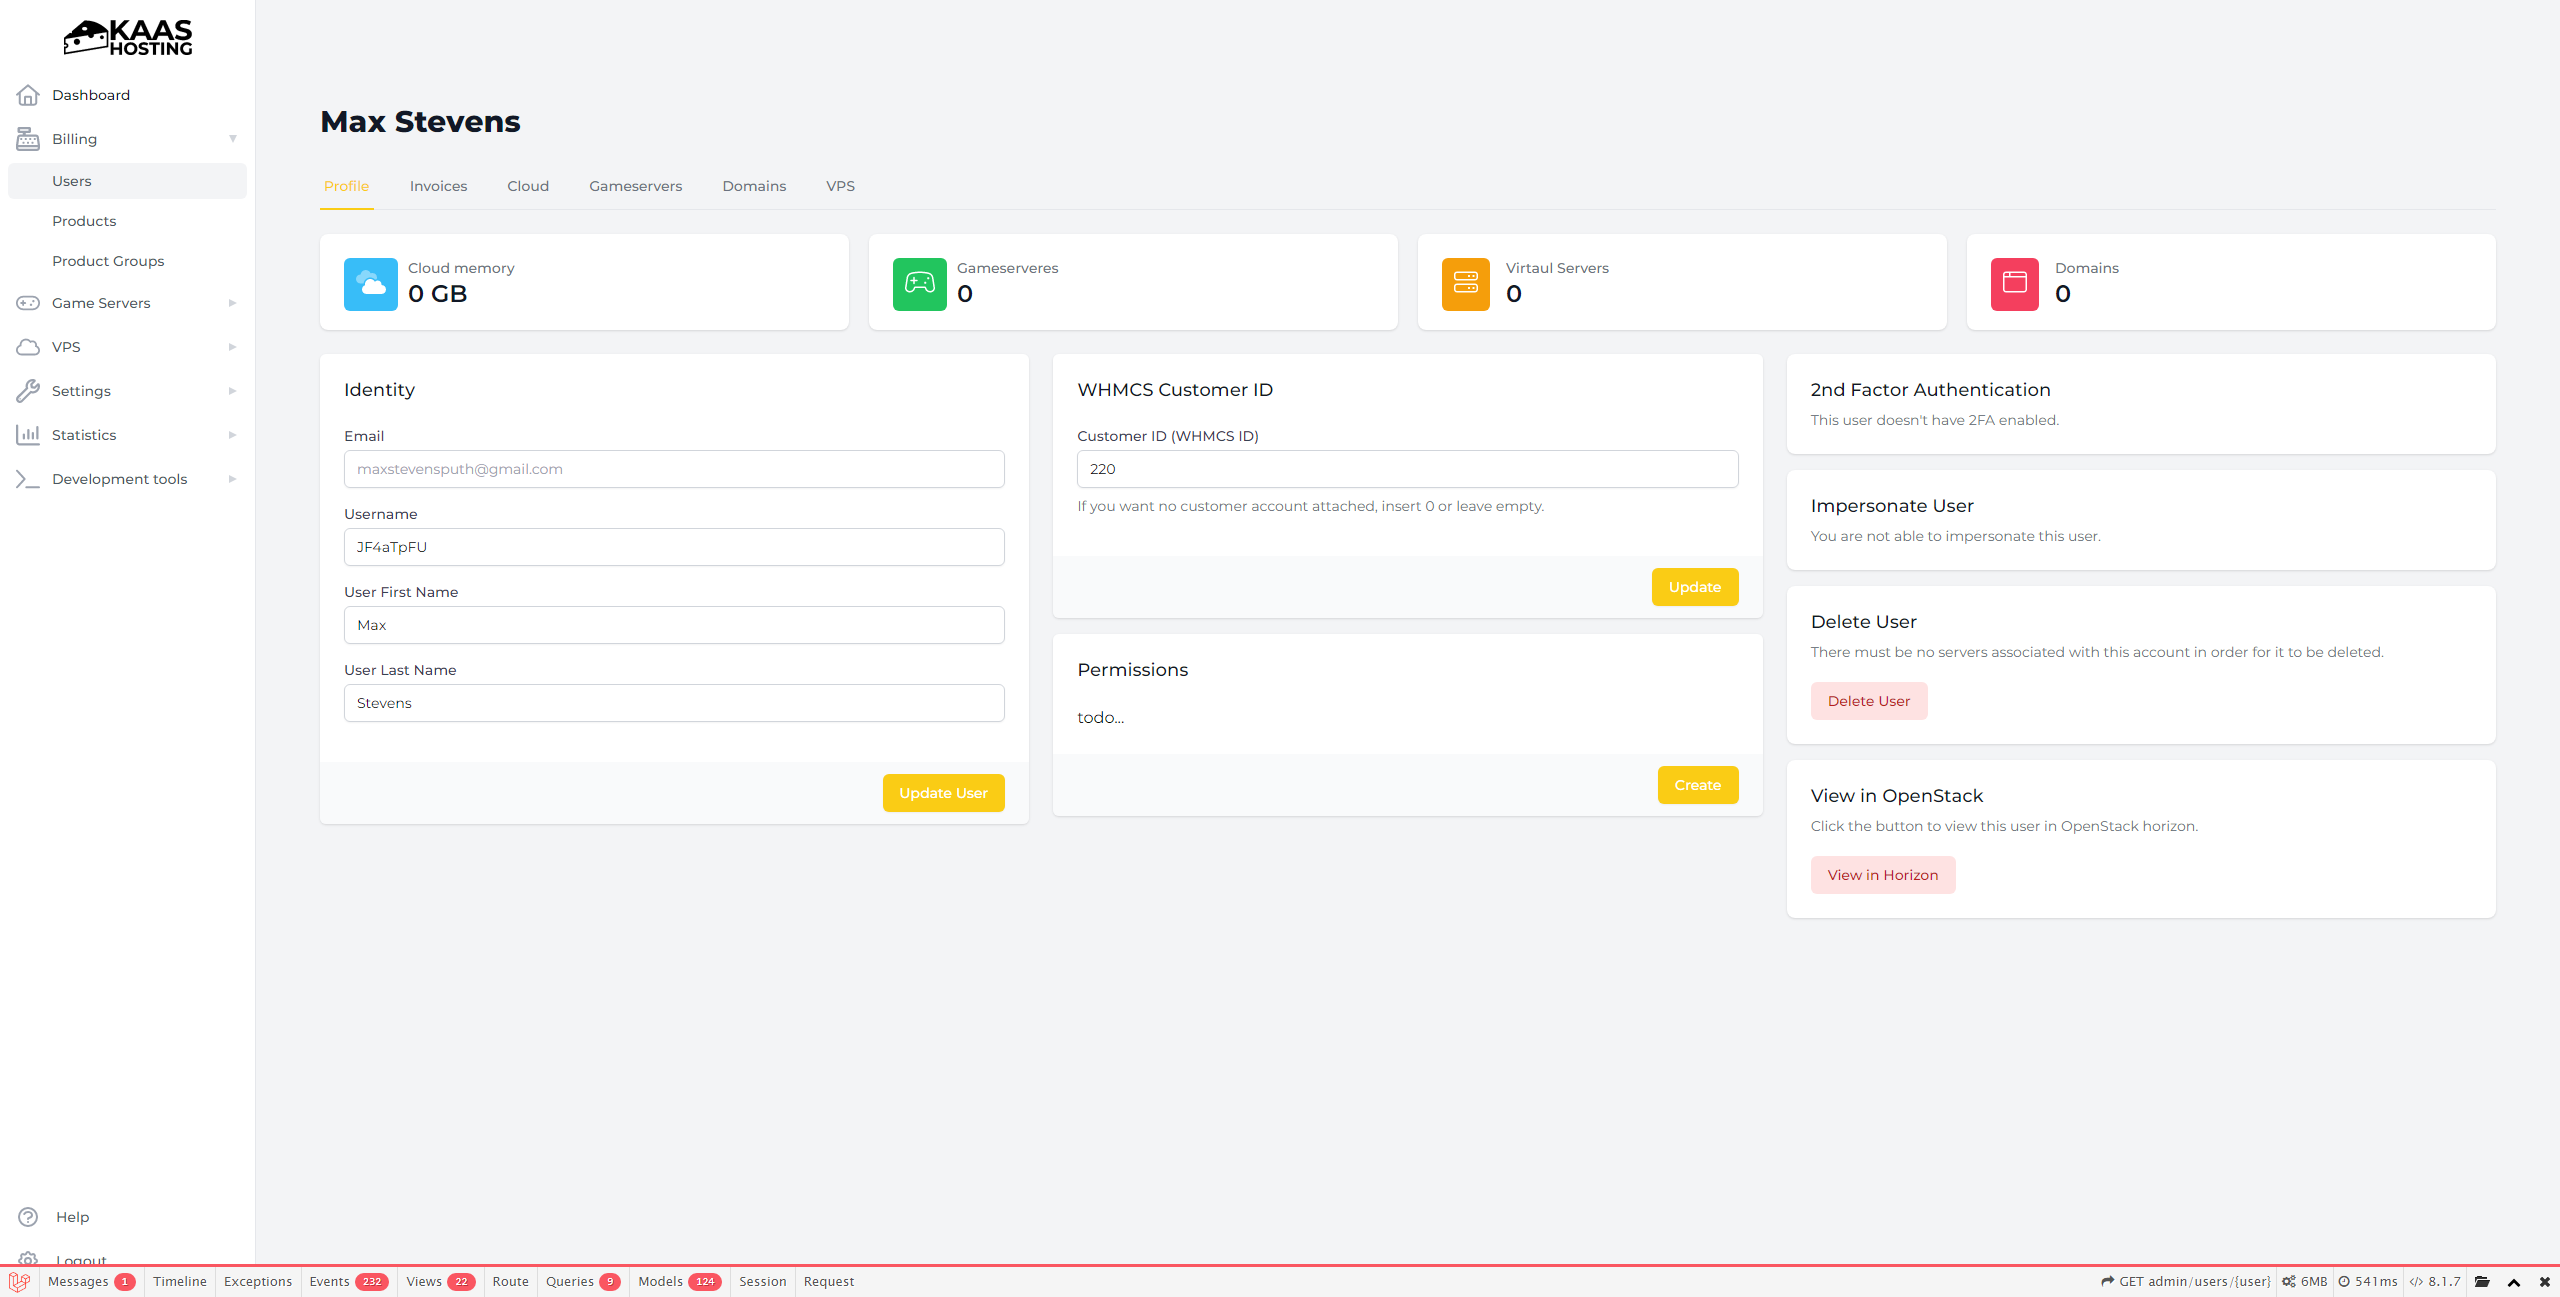Open the Gameservers tab
Image resolution: width=2560 pixels, height=1297 pixels.
(635, 186)
